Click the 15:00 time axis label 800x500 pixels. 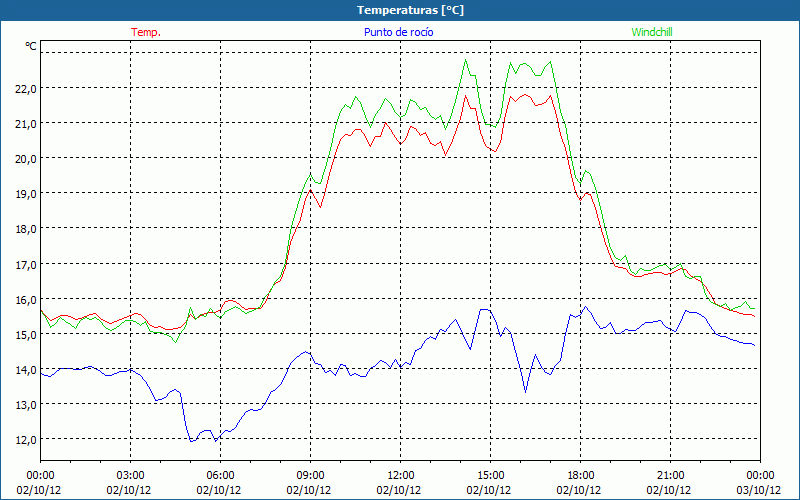(490, 476)
